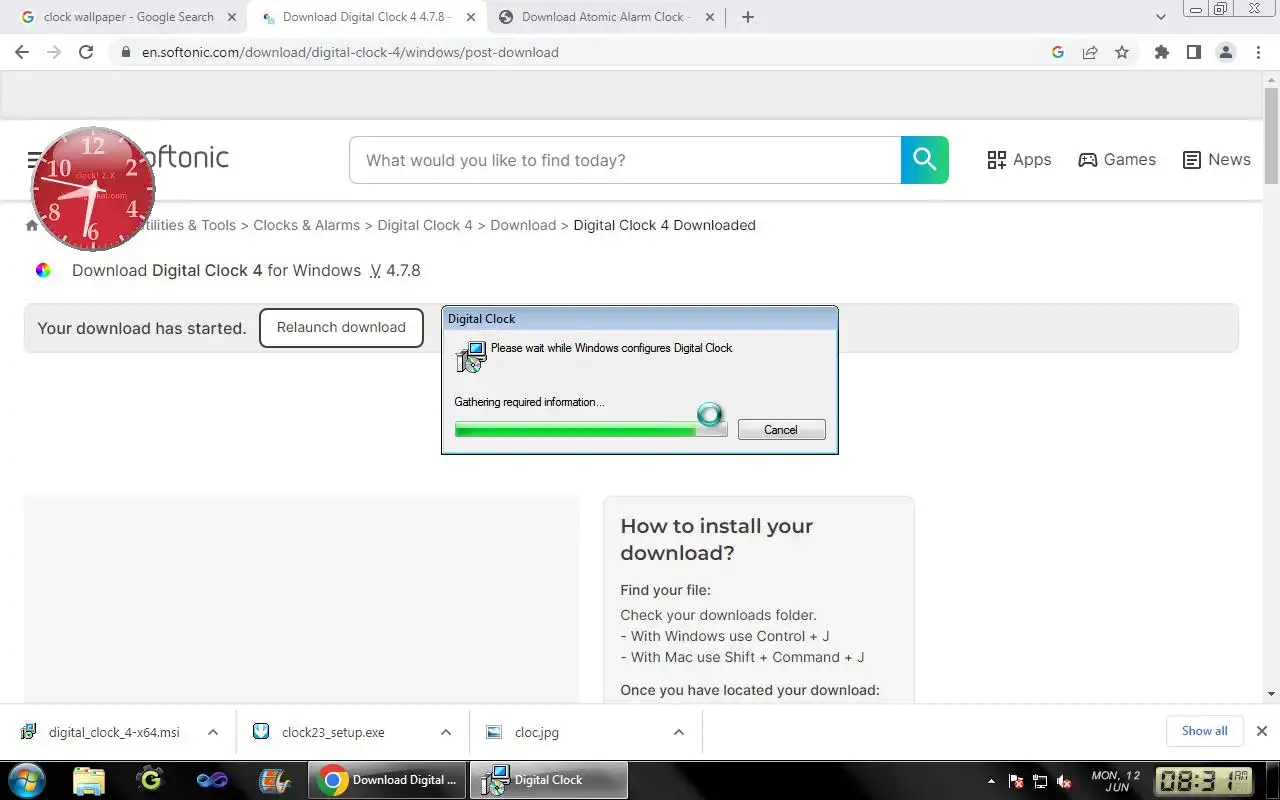Open the Digital Clock 4 breadcrumb link

[x=425, y=226]
